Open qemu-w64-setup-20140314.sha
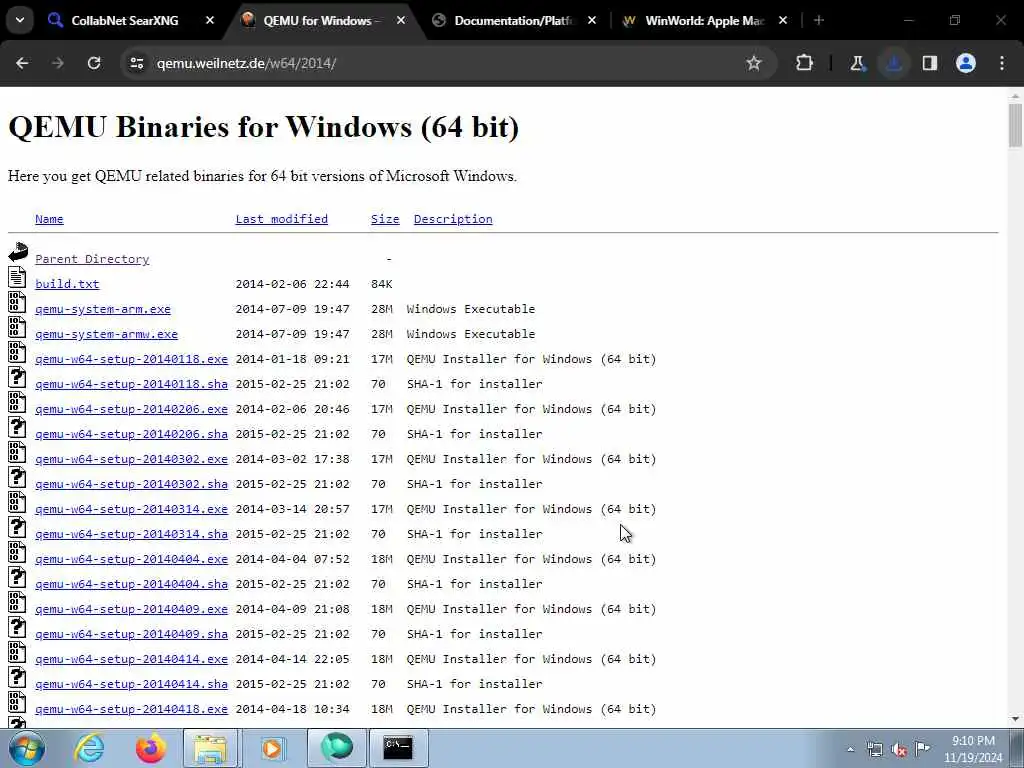 click(x=131, y=534)
